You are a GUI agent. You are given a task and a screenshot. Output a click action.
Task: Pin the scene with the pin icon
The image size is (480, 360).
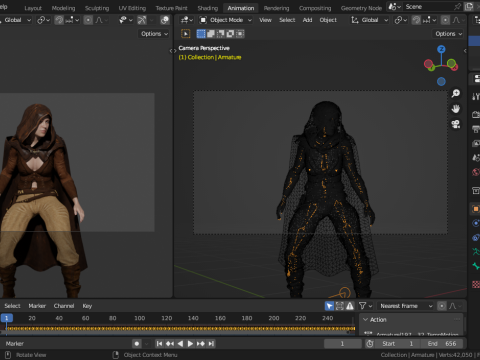(x=458, y=7)
